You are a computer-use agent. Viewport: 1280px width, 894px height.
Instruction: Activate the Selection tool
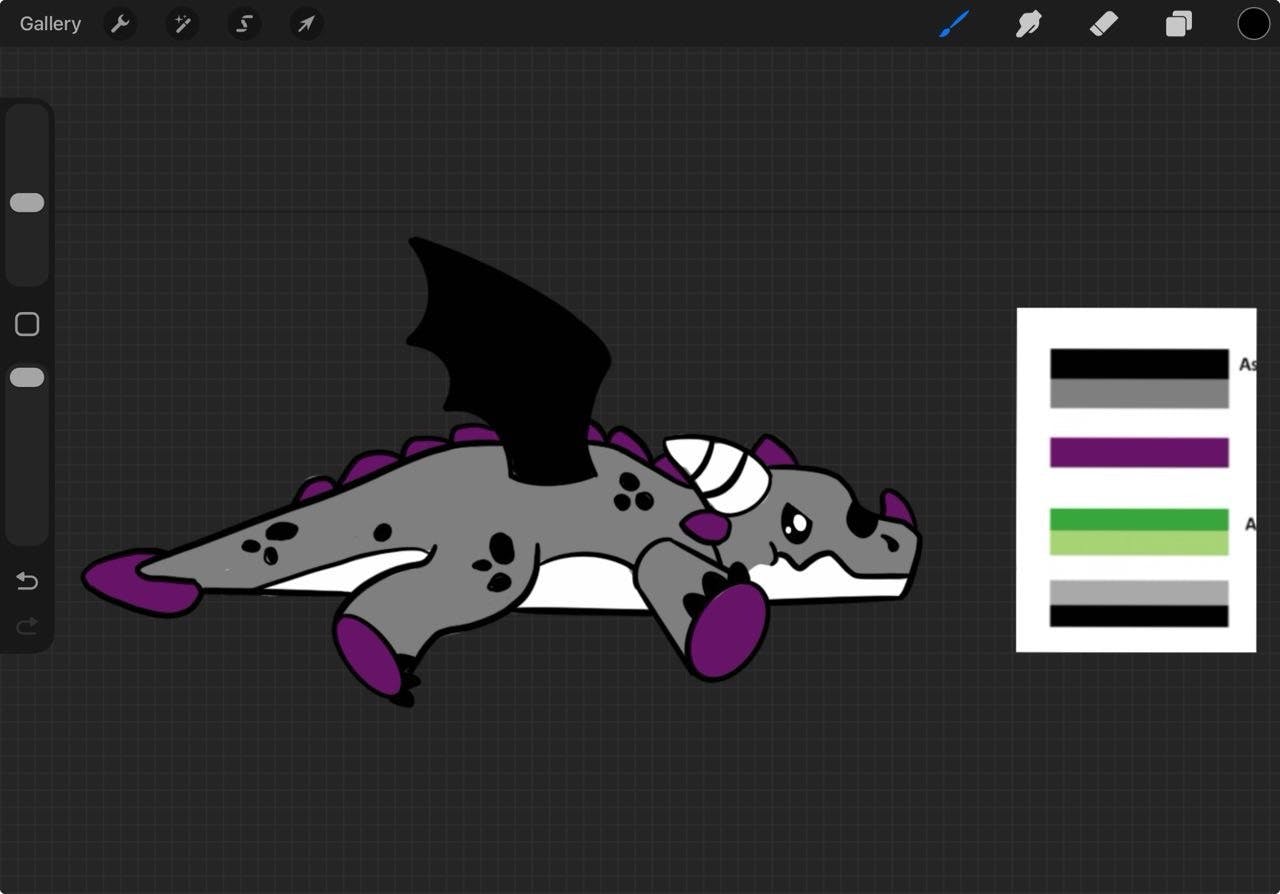(244, 24)
